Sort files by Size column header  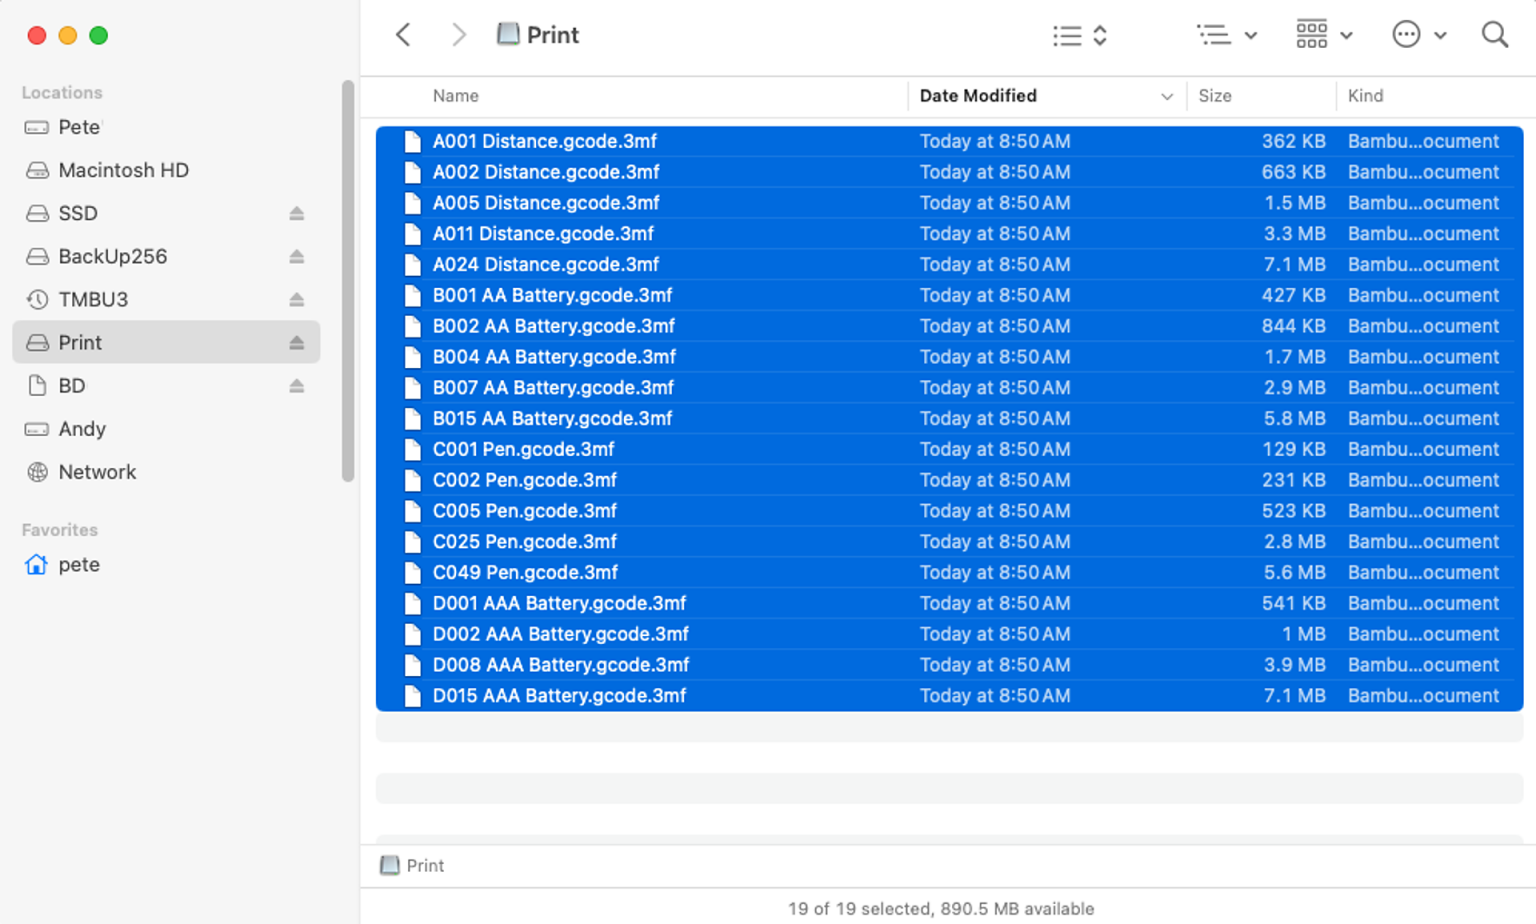click(1215, 96)
